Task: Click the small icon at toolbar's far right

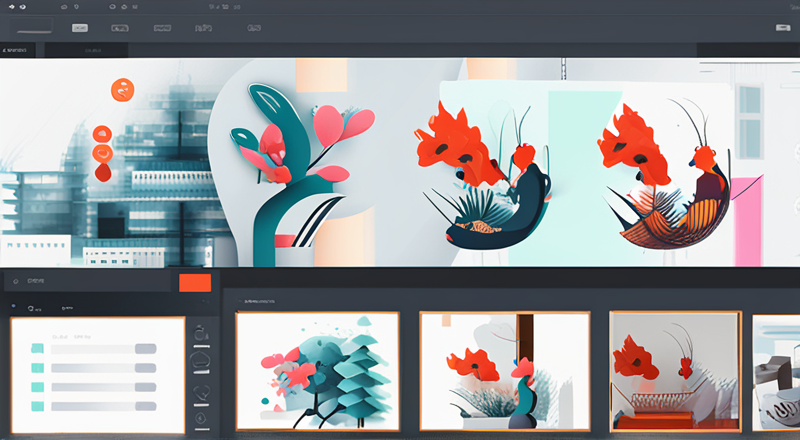Action: (783, 28)
